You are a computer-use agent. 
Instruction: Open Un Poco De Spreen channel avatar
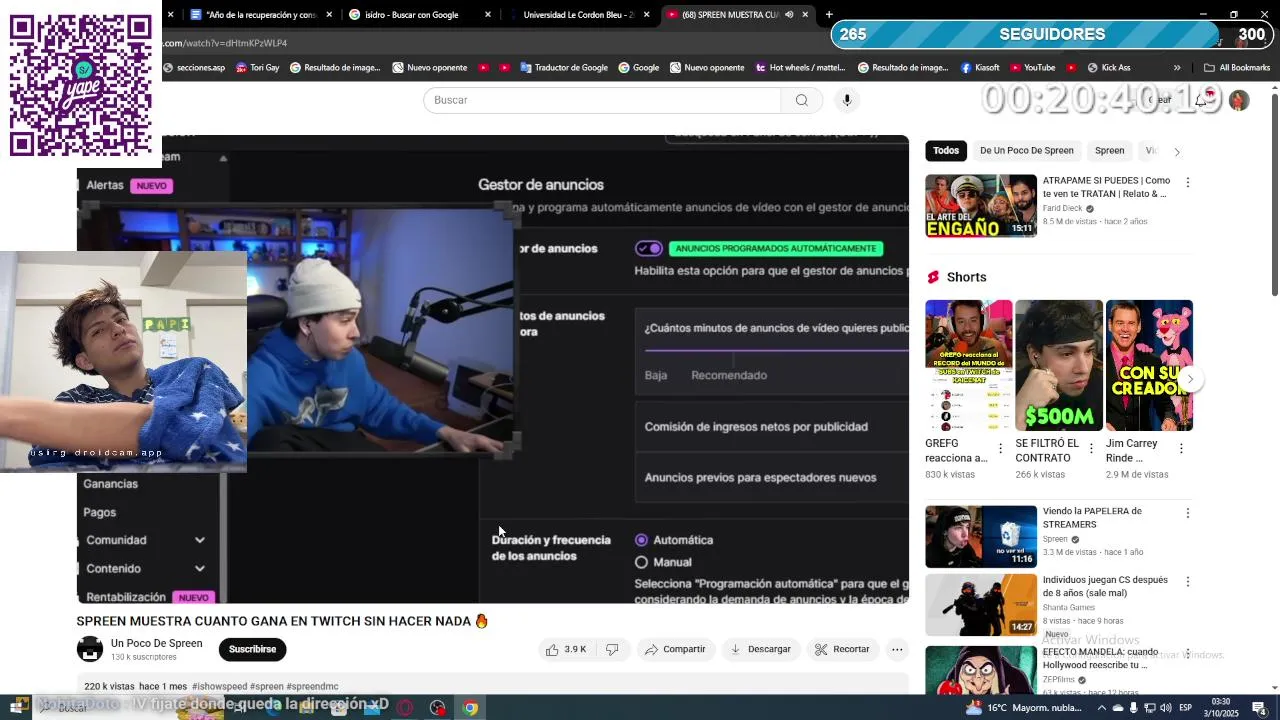[x=90, y=649]
